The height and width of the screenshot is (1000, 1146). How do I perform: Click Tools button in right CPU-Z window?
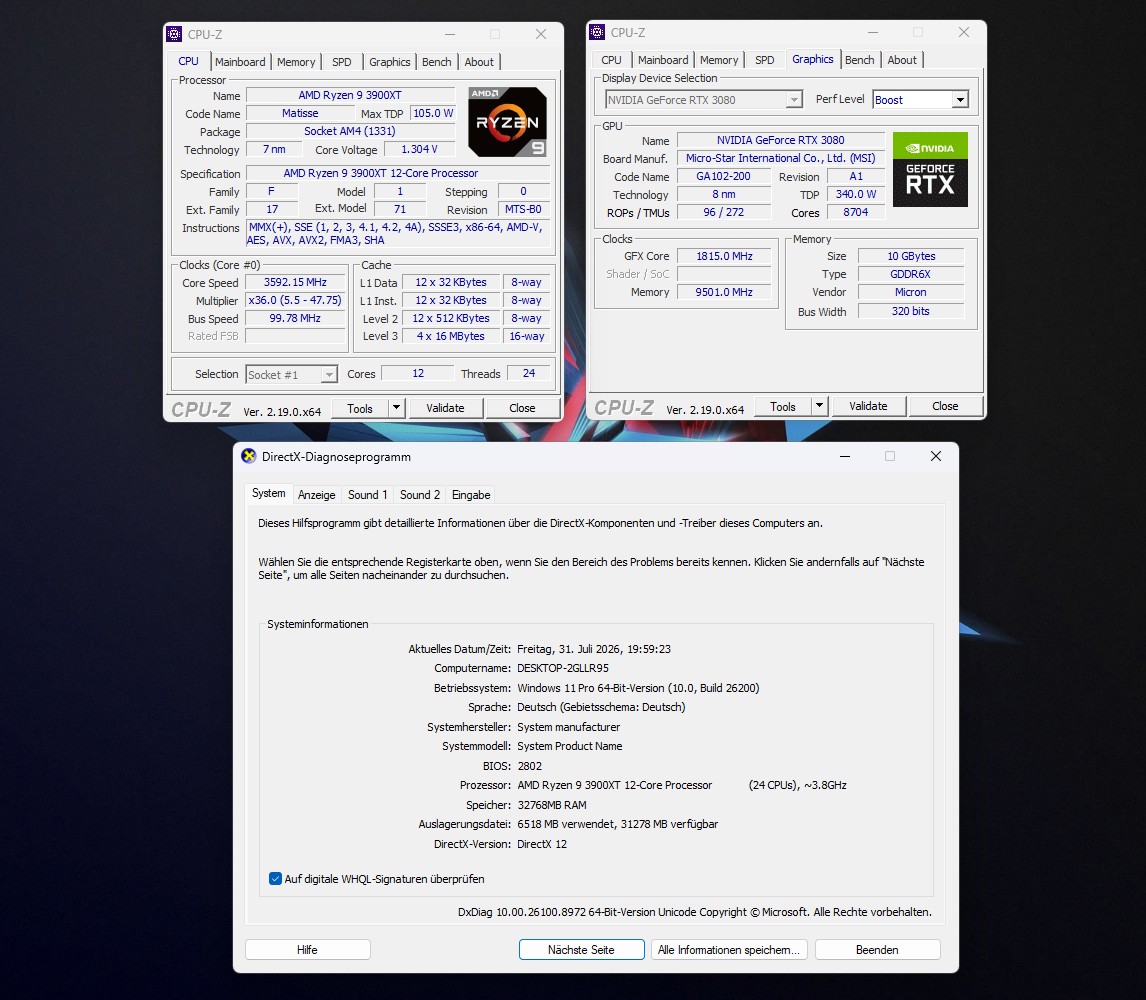pyautogui.click(x=783, y=406)
